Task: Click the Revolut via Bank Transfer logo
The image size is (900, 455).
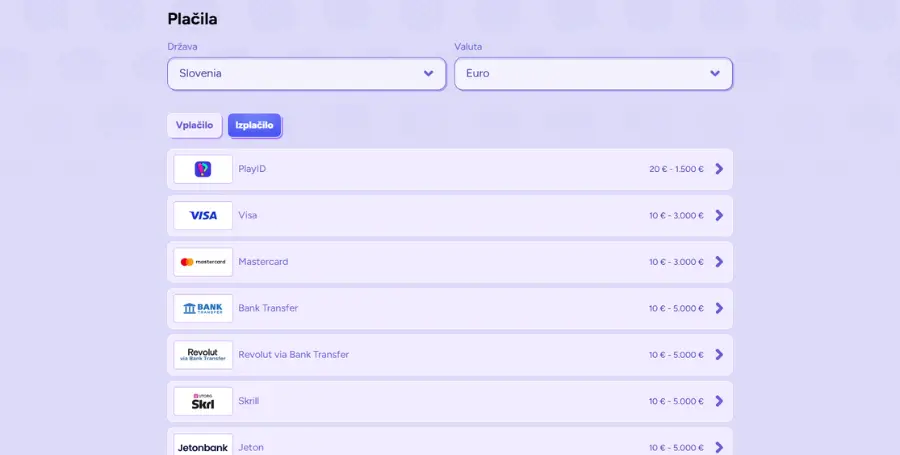Action: (x=203, y=355)
